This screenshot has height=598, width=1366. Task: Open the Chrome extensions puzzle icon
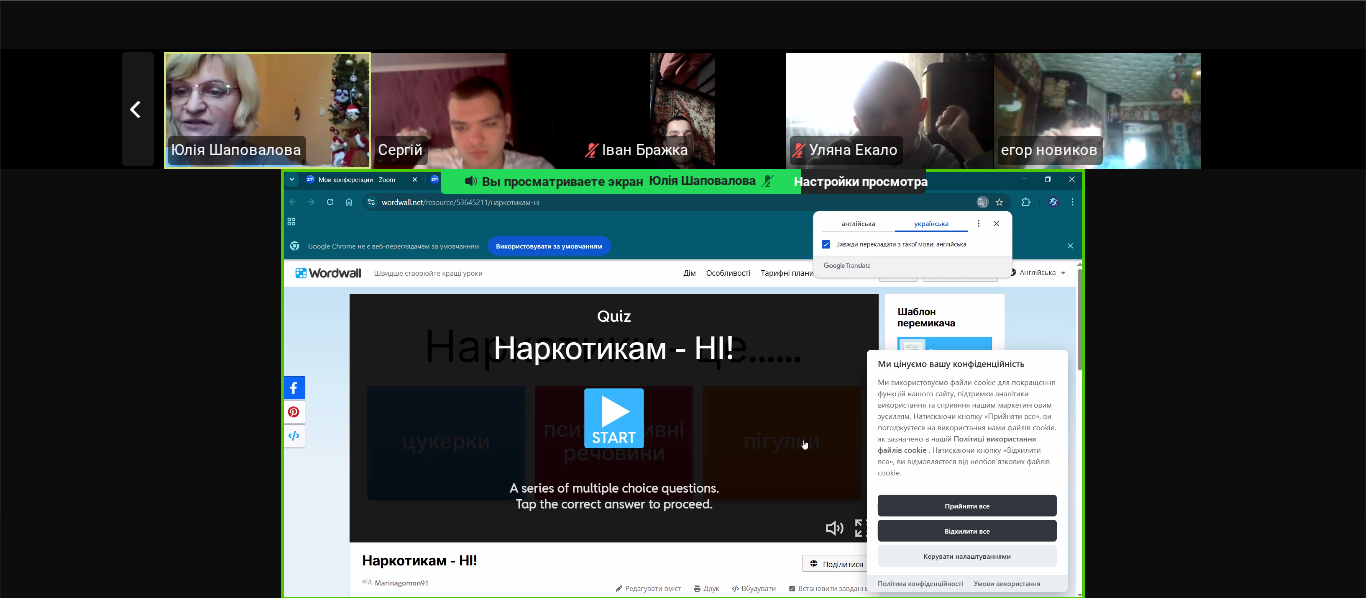tap(1026, 202)
